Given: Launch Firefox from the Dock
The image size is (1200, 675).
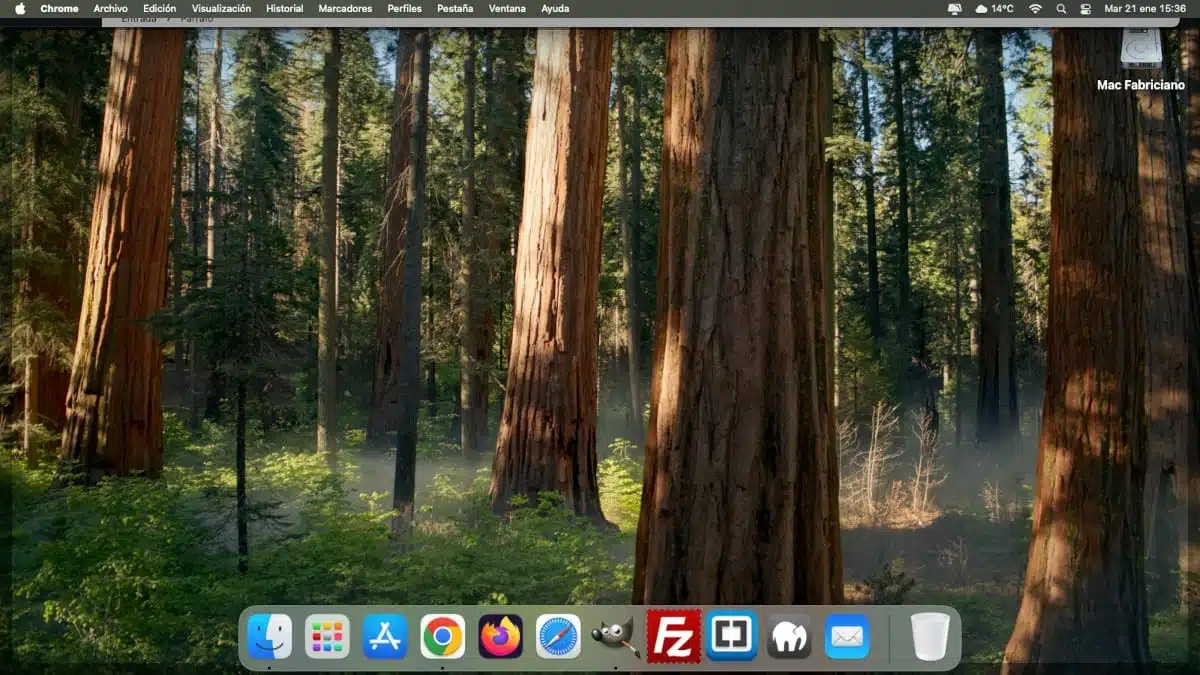Looking at the screenshot, I should click(501, 636).
